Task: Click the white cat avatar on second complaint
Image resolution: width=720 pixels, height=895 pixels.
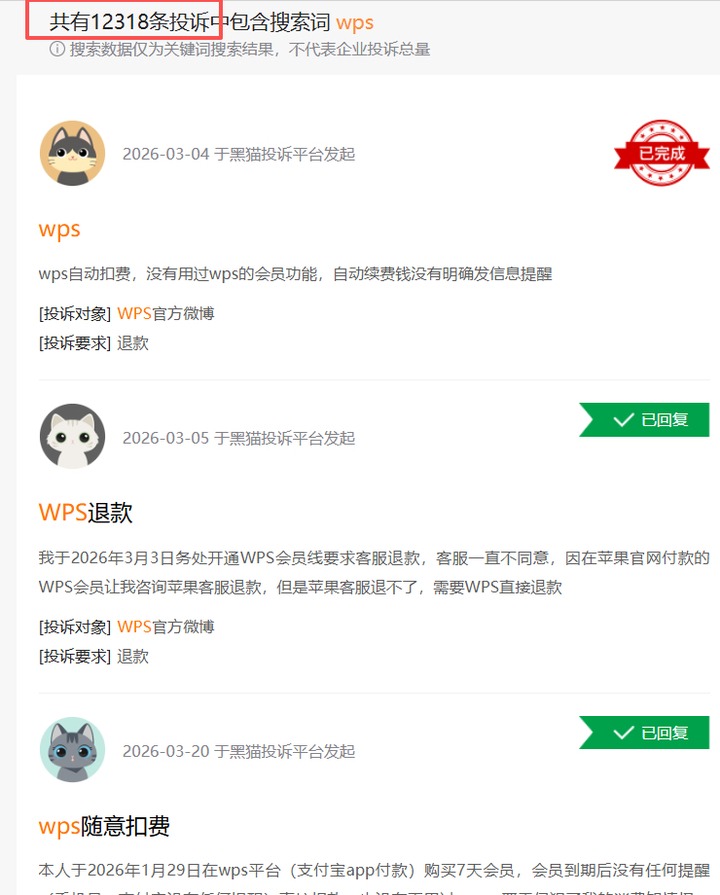Action: click(x=73, y=437)
